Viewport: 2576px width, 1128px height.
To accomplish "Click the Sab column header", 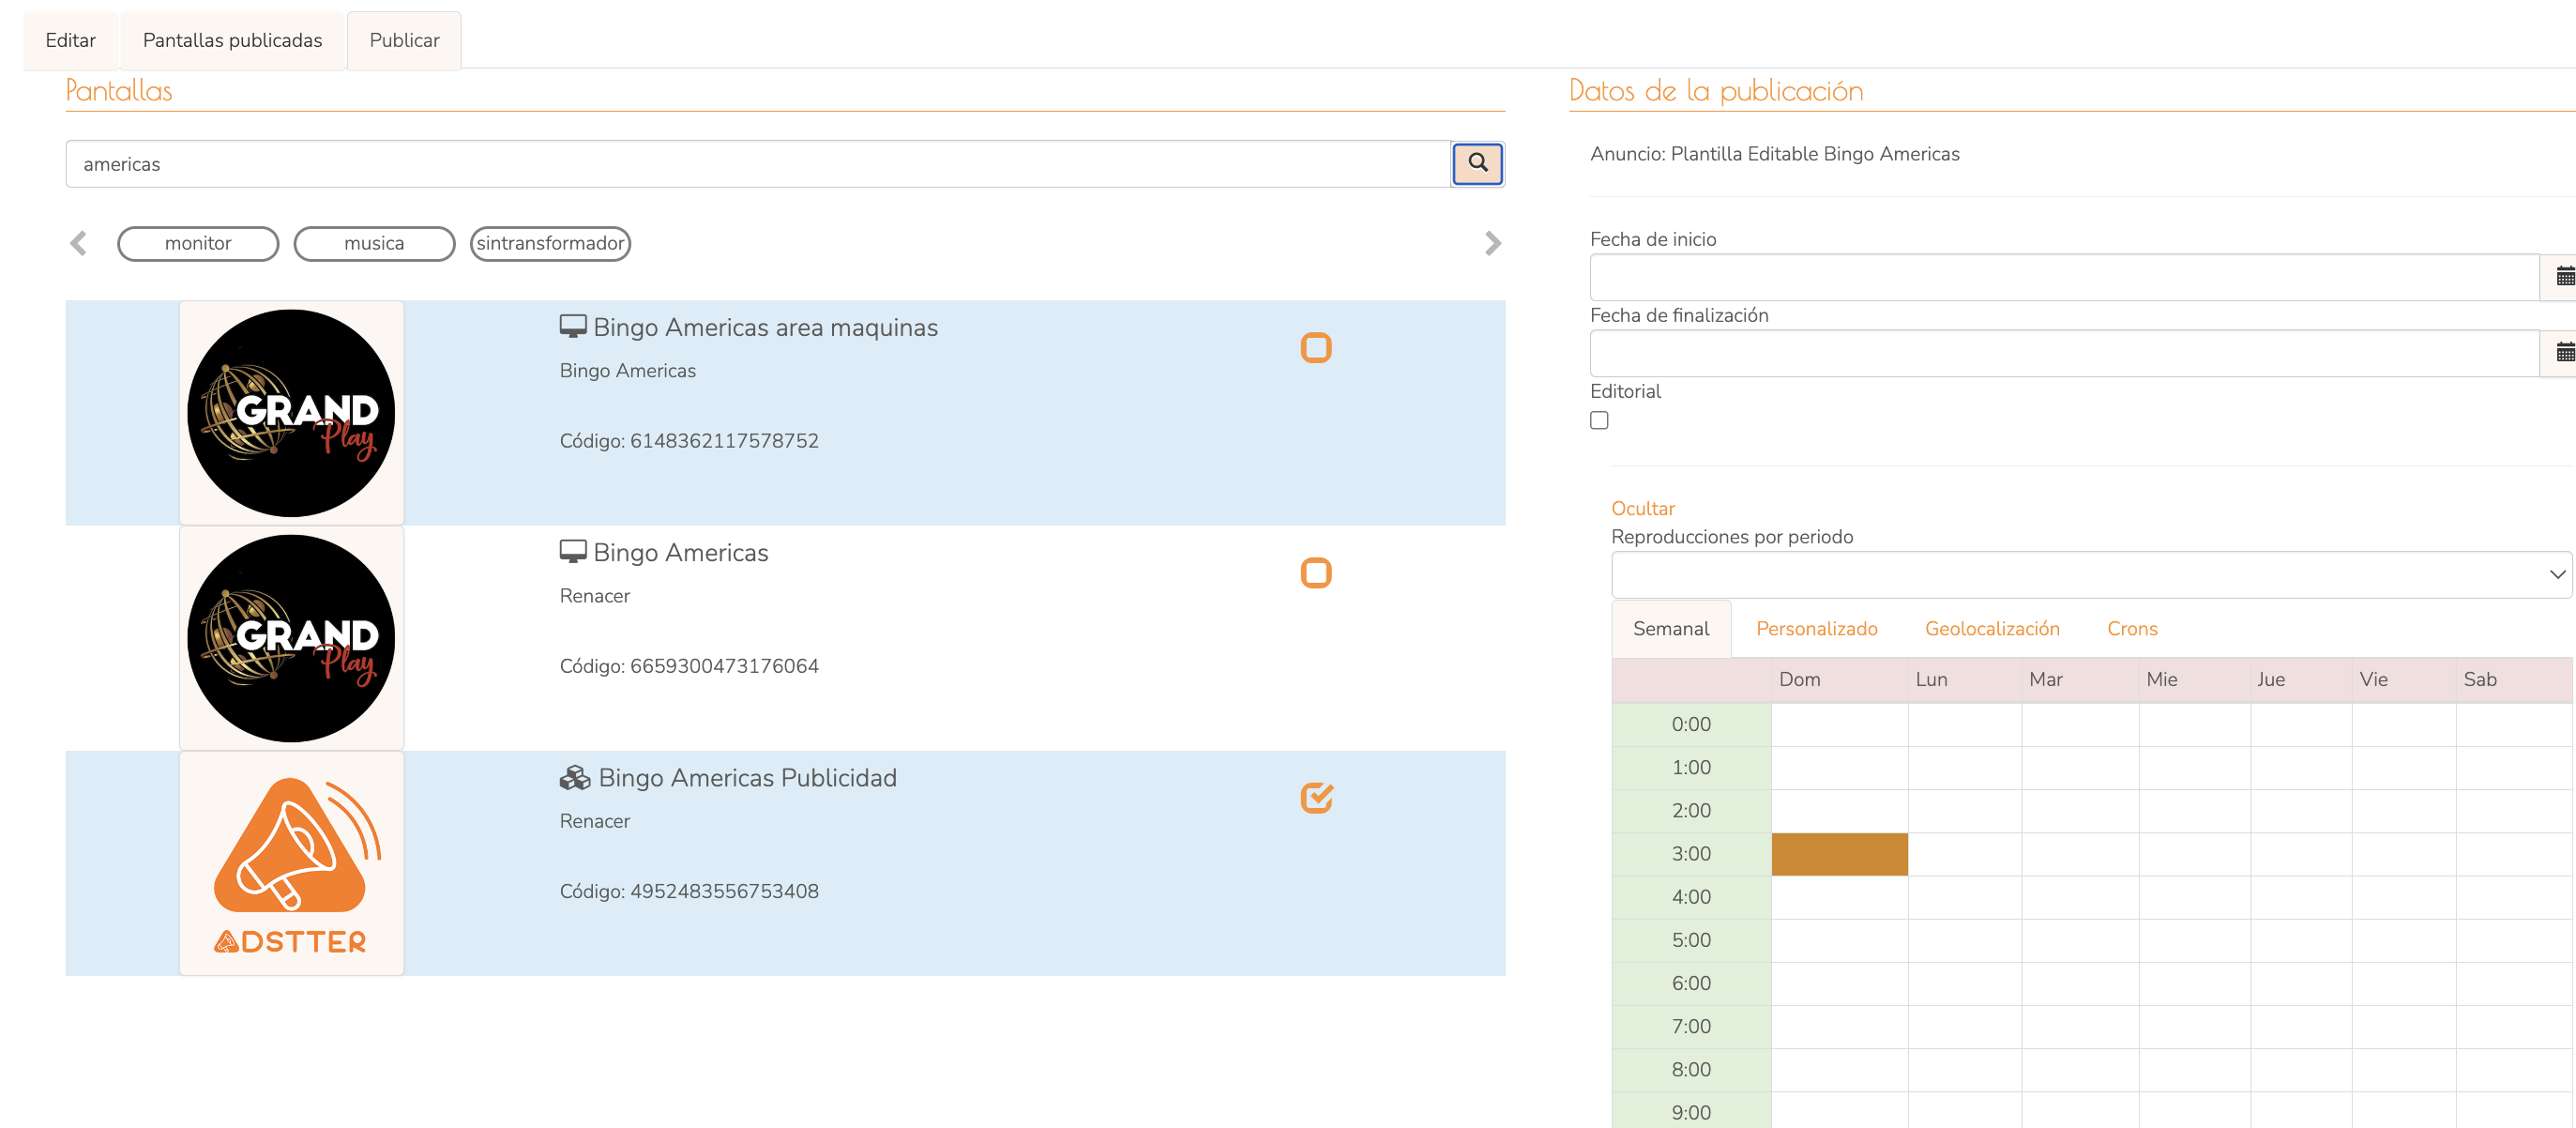I will click(2513, 680).
